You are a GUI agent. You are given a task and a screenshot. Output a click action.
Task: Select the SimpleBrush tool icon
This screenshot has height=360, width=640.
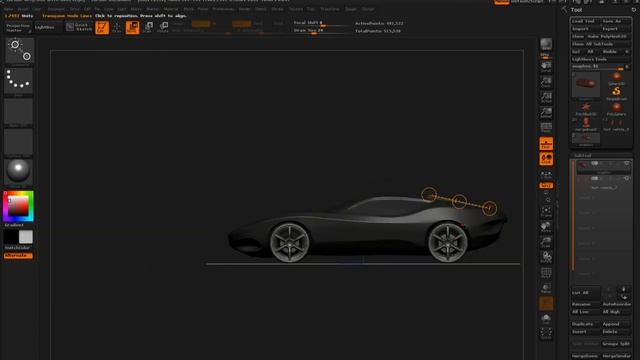point(616,92)
